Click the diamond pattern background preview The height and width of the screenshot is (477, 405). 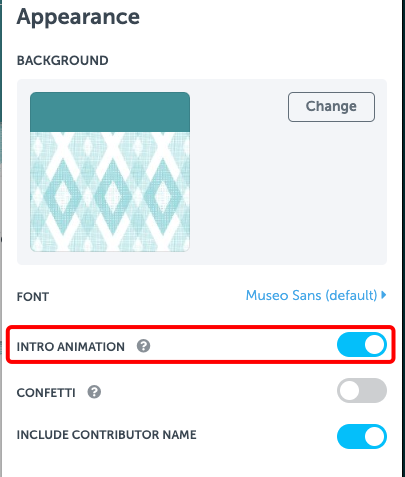click(x=110, y=192)
